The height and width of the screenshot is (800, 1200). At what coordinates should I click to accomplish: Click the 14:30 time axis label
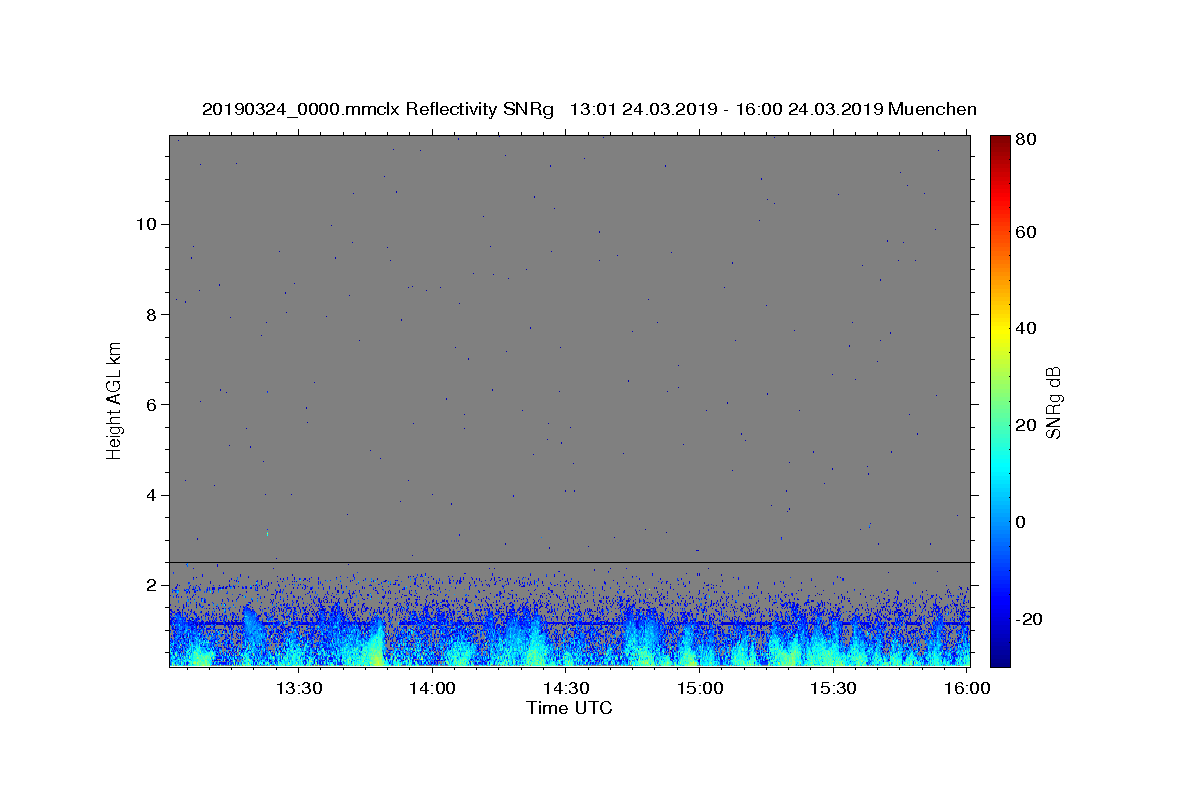[567, 689]
